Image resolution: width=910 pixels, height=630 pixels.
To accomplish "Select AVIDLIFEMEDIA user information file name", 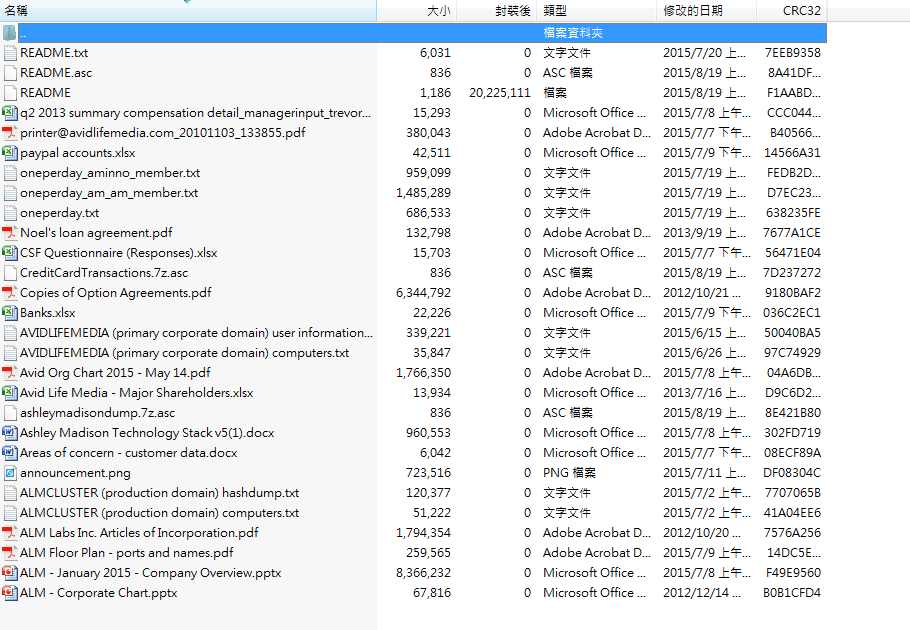I will click(x=196, y=333).
